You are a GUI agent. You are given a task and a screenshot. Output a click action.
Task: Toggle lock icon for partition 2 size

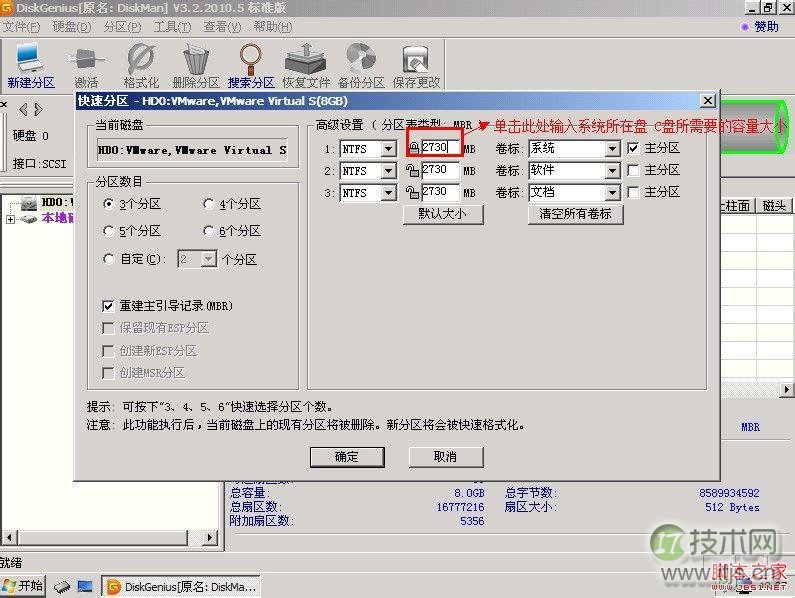tap(412, 170)
